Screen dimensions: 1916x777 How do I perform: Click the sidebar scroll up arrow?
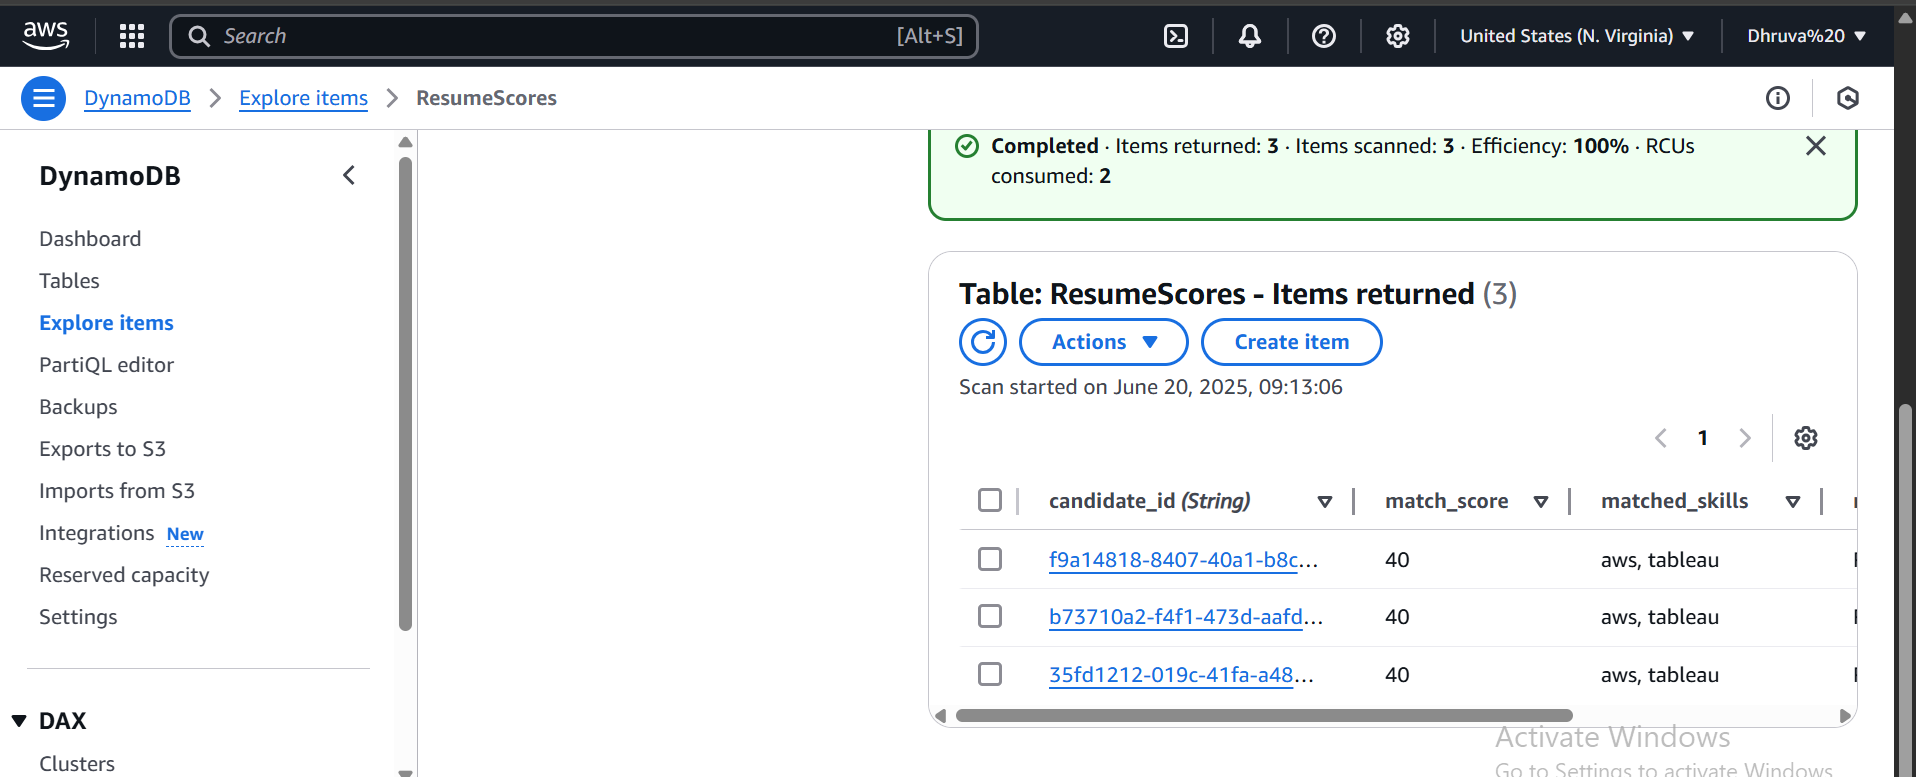point(405,142)
